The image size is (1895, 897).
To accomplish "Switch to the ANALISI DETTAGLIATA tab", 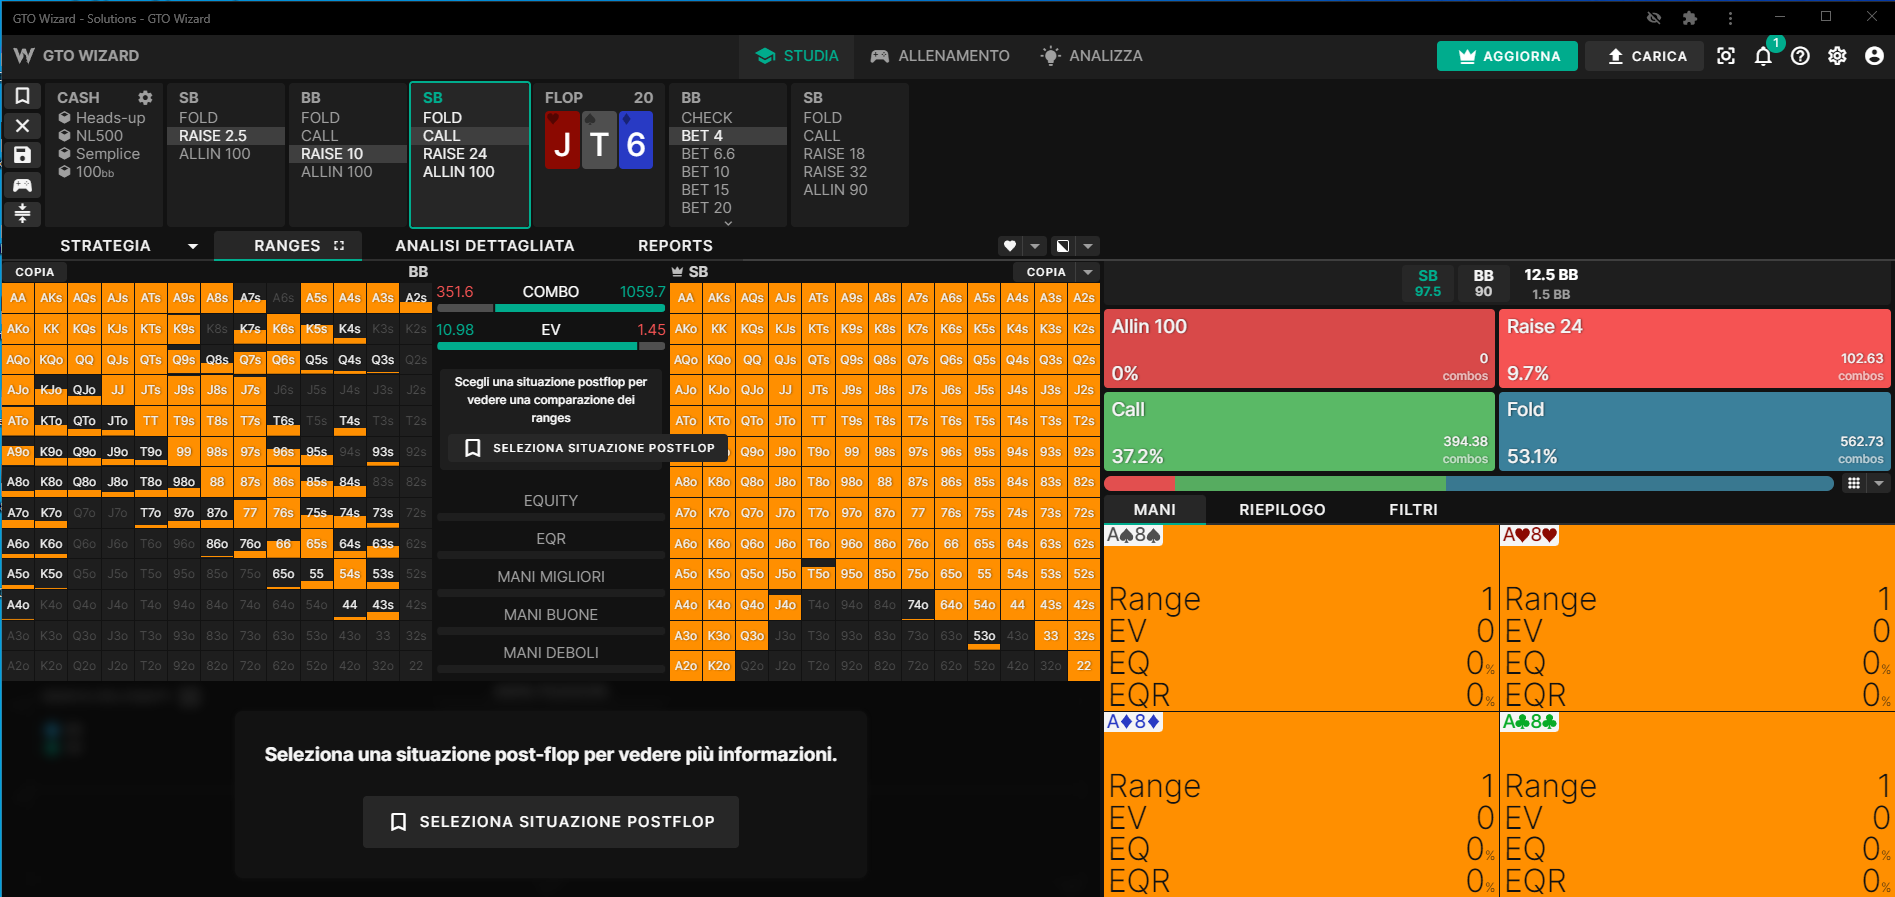I will click(x=485, y=246).
